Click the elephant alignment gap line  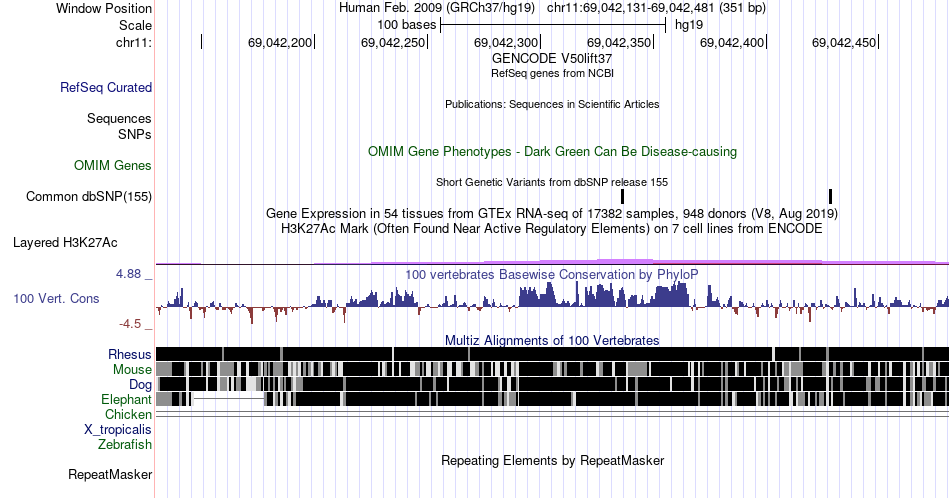(229, 399)
